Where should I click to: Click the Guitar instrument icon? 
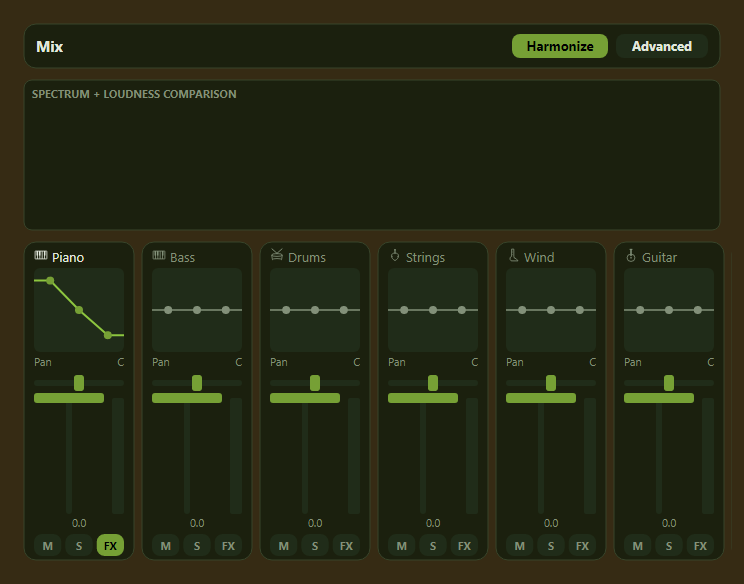tap(631, 255)
